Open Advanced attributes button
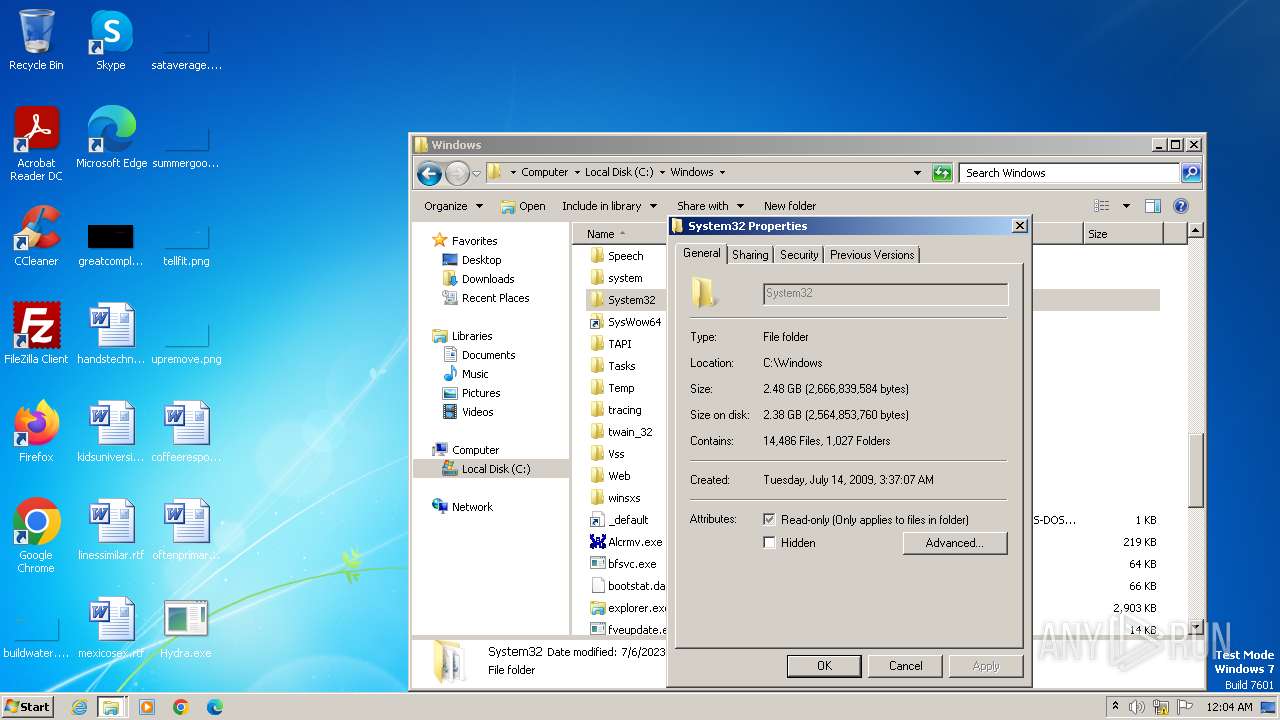The height and width of the screenshot is (720, 1280). (954, 543)
